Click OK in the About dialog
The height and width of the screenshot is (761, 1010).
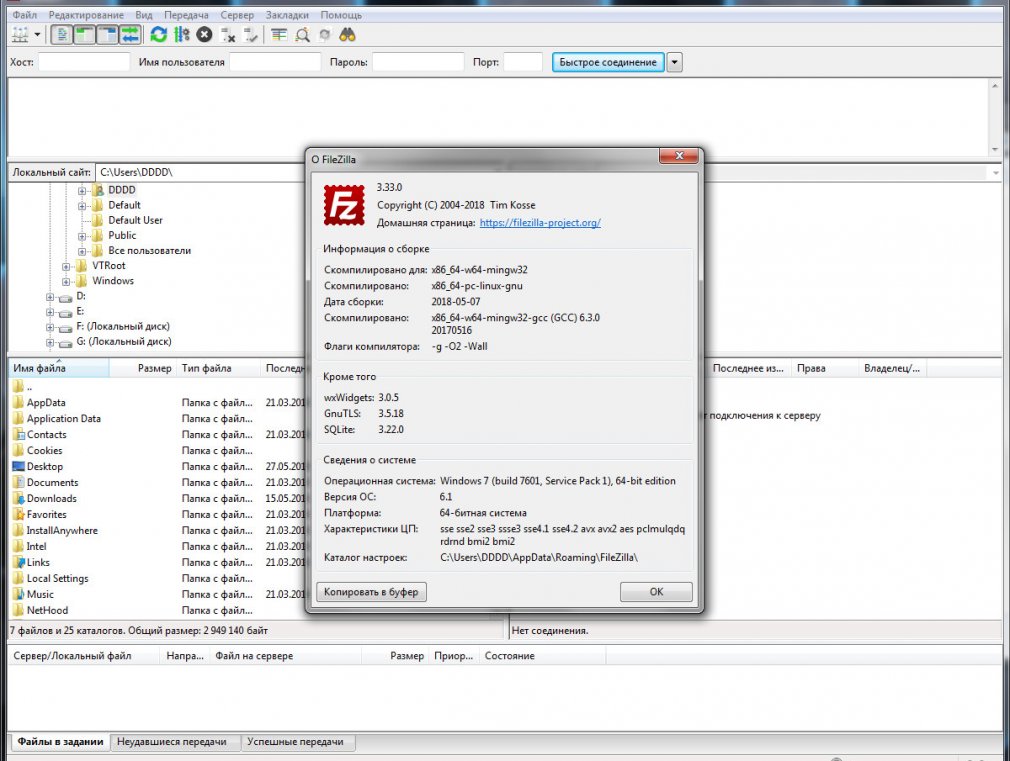(x=656, y=592)
